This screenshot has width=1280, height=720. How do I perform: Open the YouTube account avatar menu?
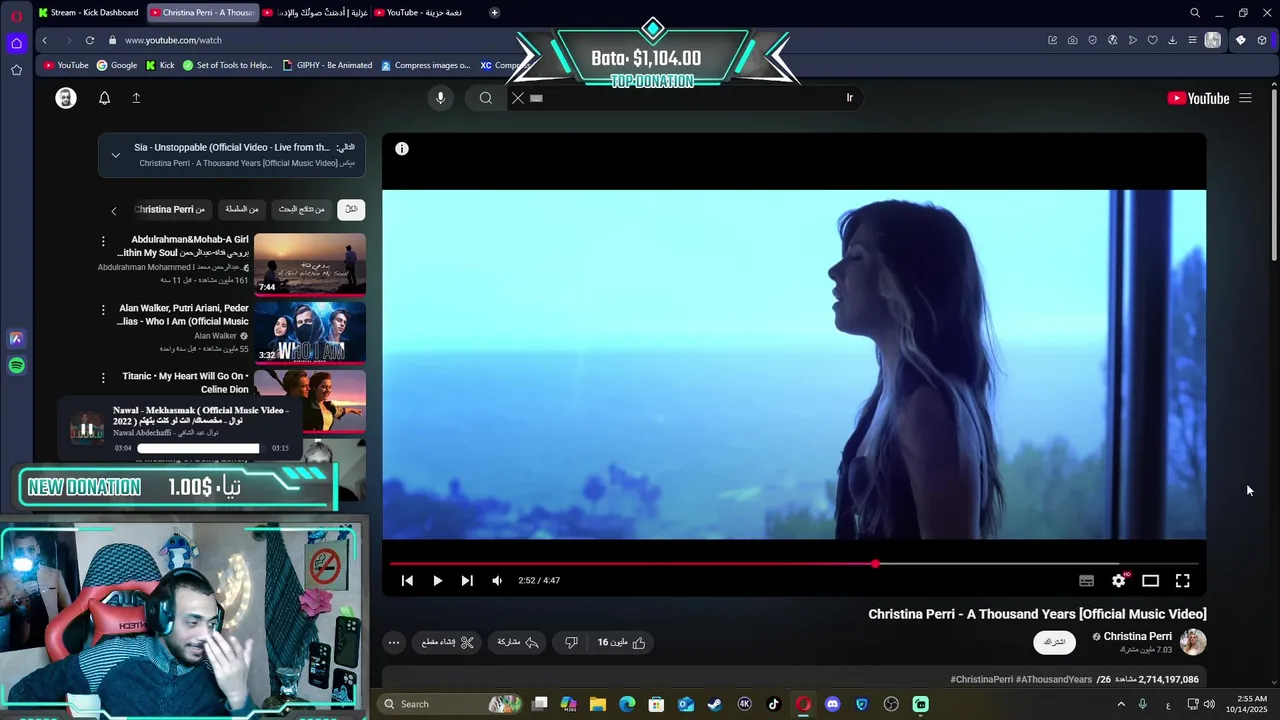point(66,98)
